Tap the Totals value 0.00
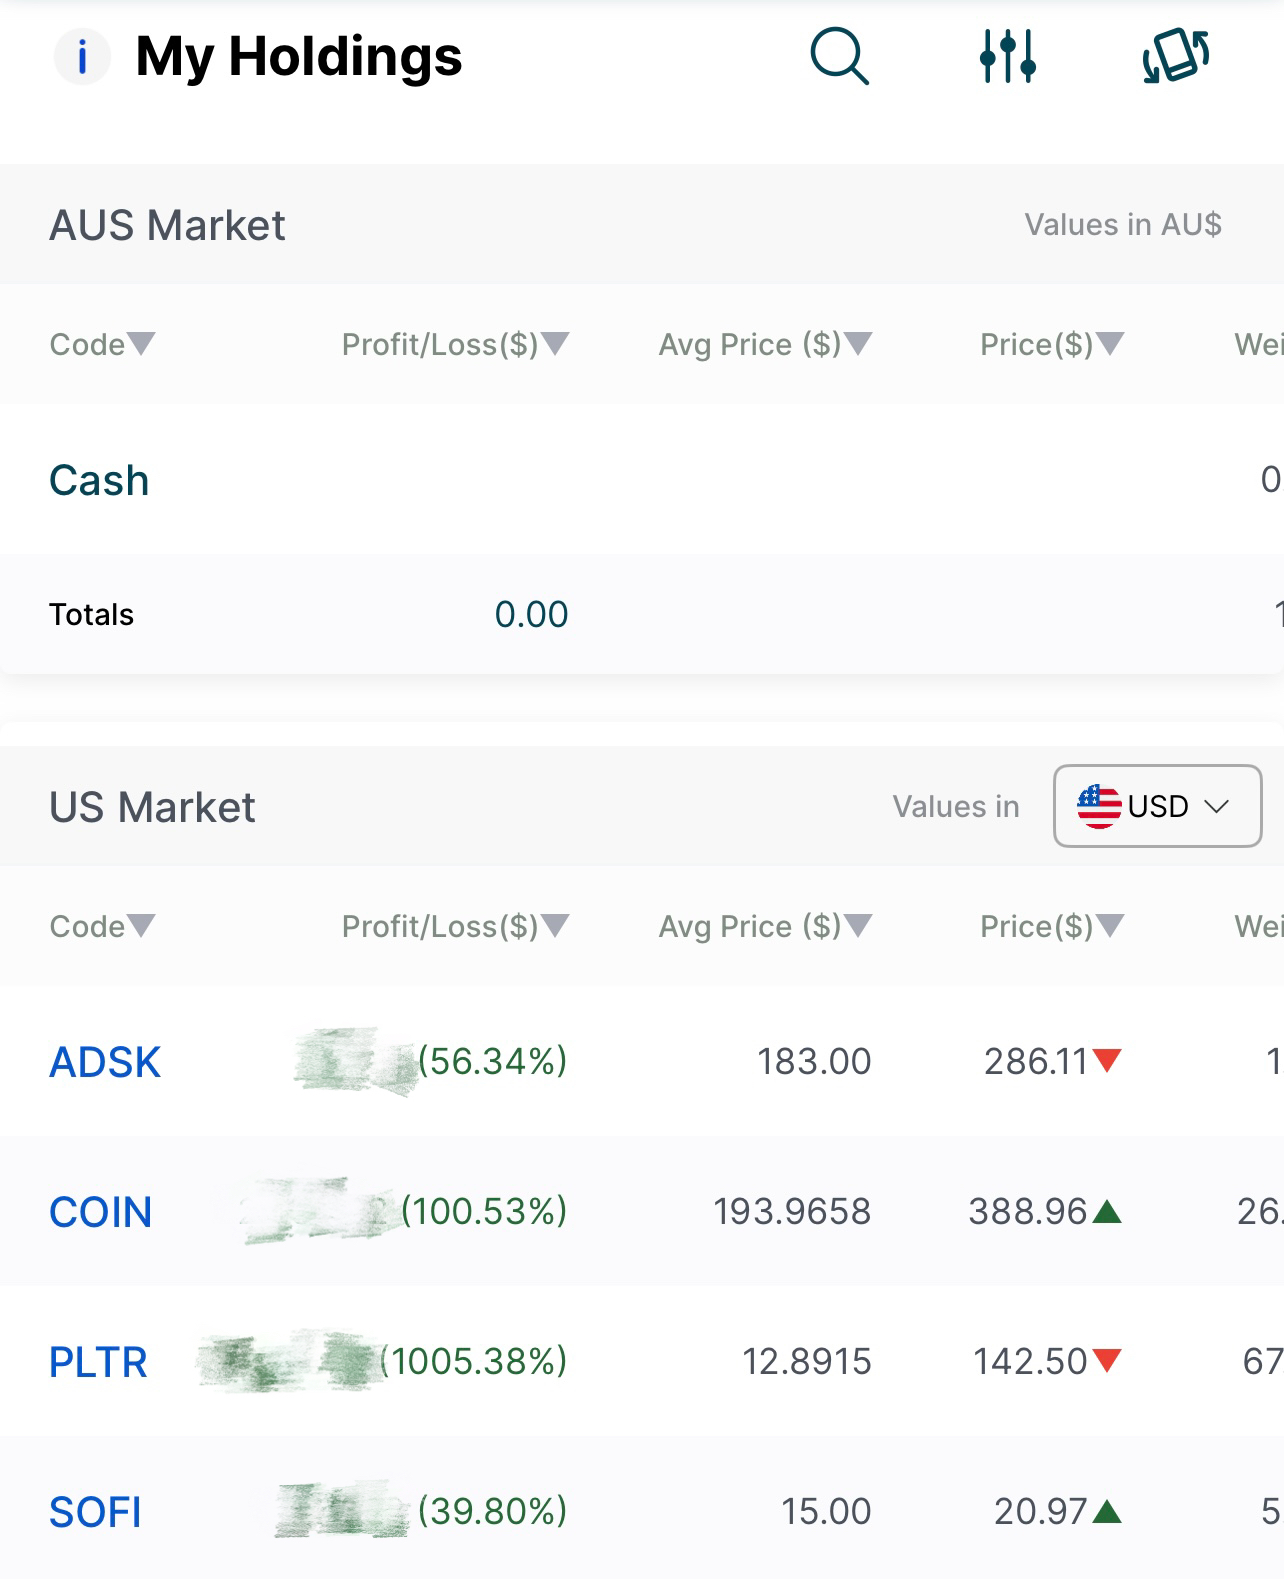1284x1579 pixels. 531,614
